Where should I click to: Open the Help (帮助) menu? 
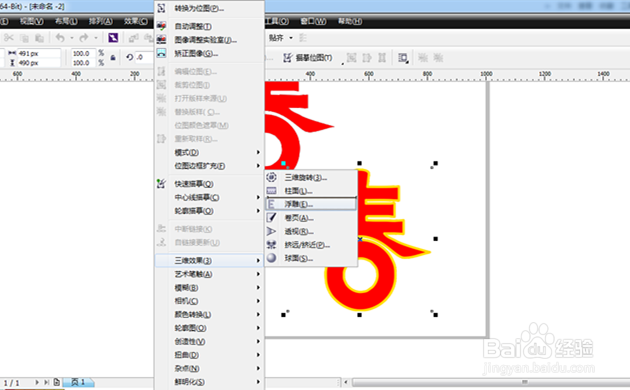pyautogui.click(x=350, y=21)
